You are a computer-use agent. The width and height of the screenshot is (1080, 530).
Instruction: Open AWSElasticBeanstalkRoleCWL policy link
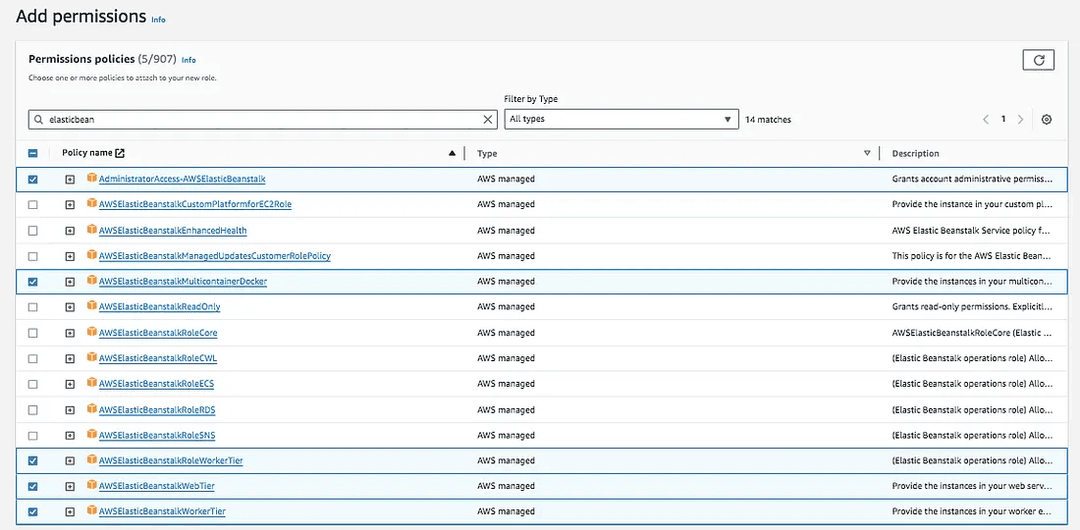[x=158, y=358]
